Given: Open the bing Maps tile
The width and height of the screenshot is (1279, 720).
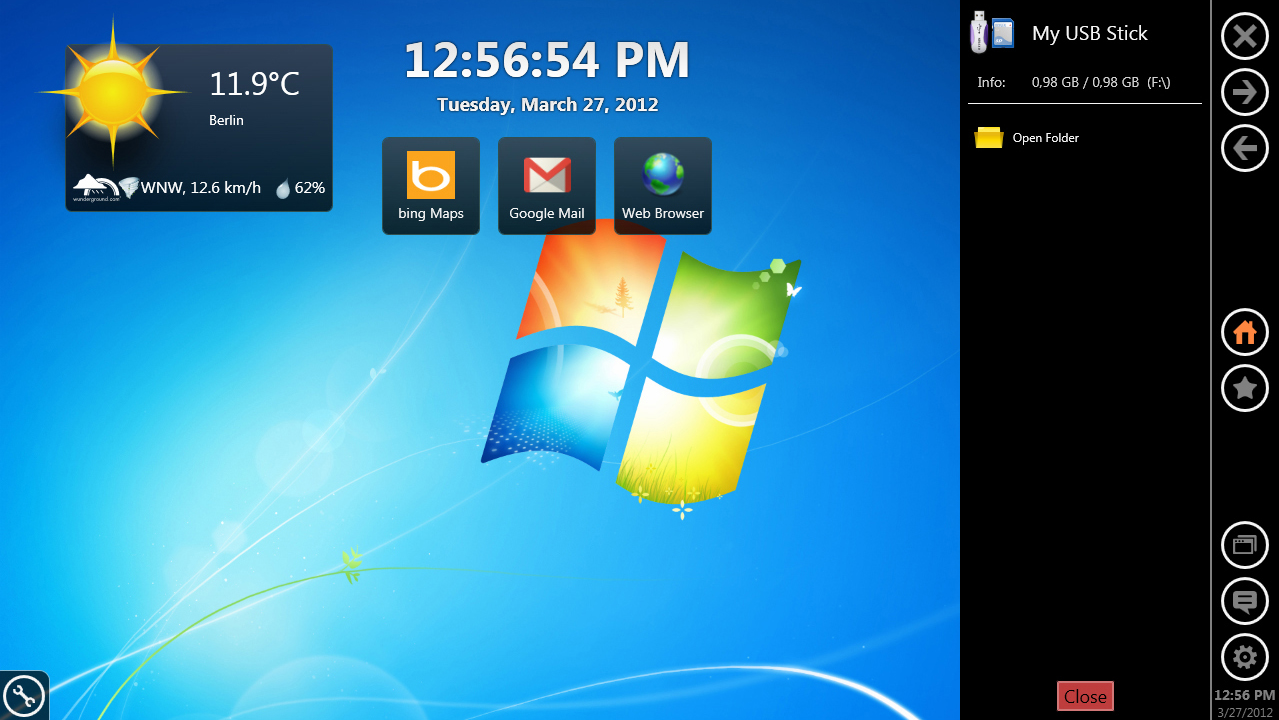Looking at the screenshot, I should pyautogui.click(x=431, y=186).
